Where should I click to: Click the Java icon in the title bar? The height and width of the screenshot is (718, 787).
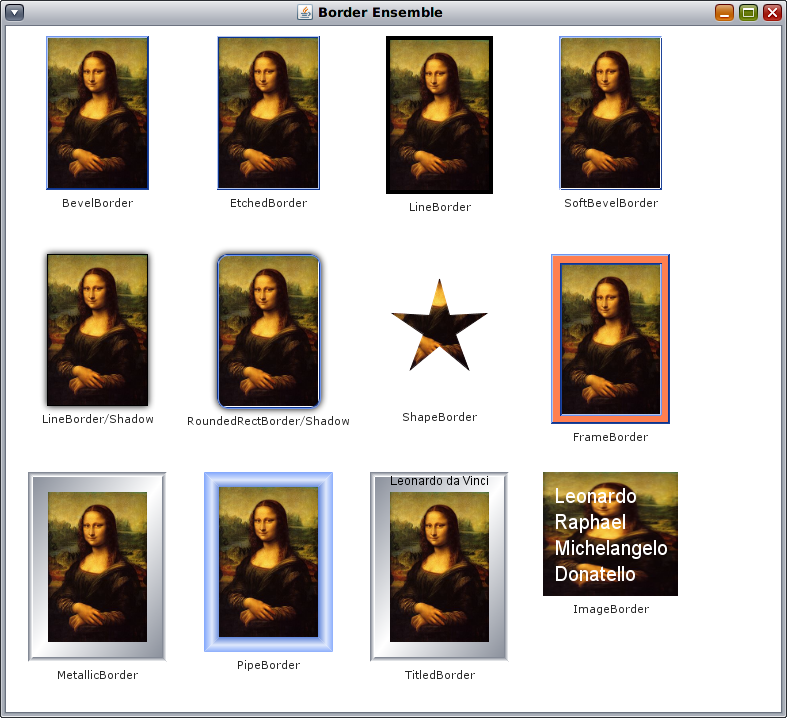tap(305, 12)
